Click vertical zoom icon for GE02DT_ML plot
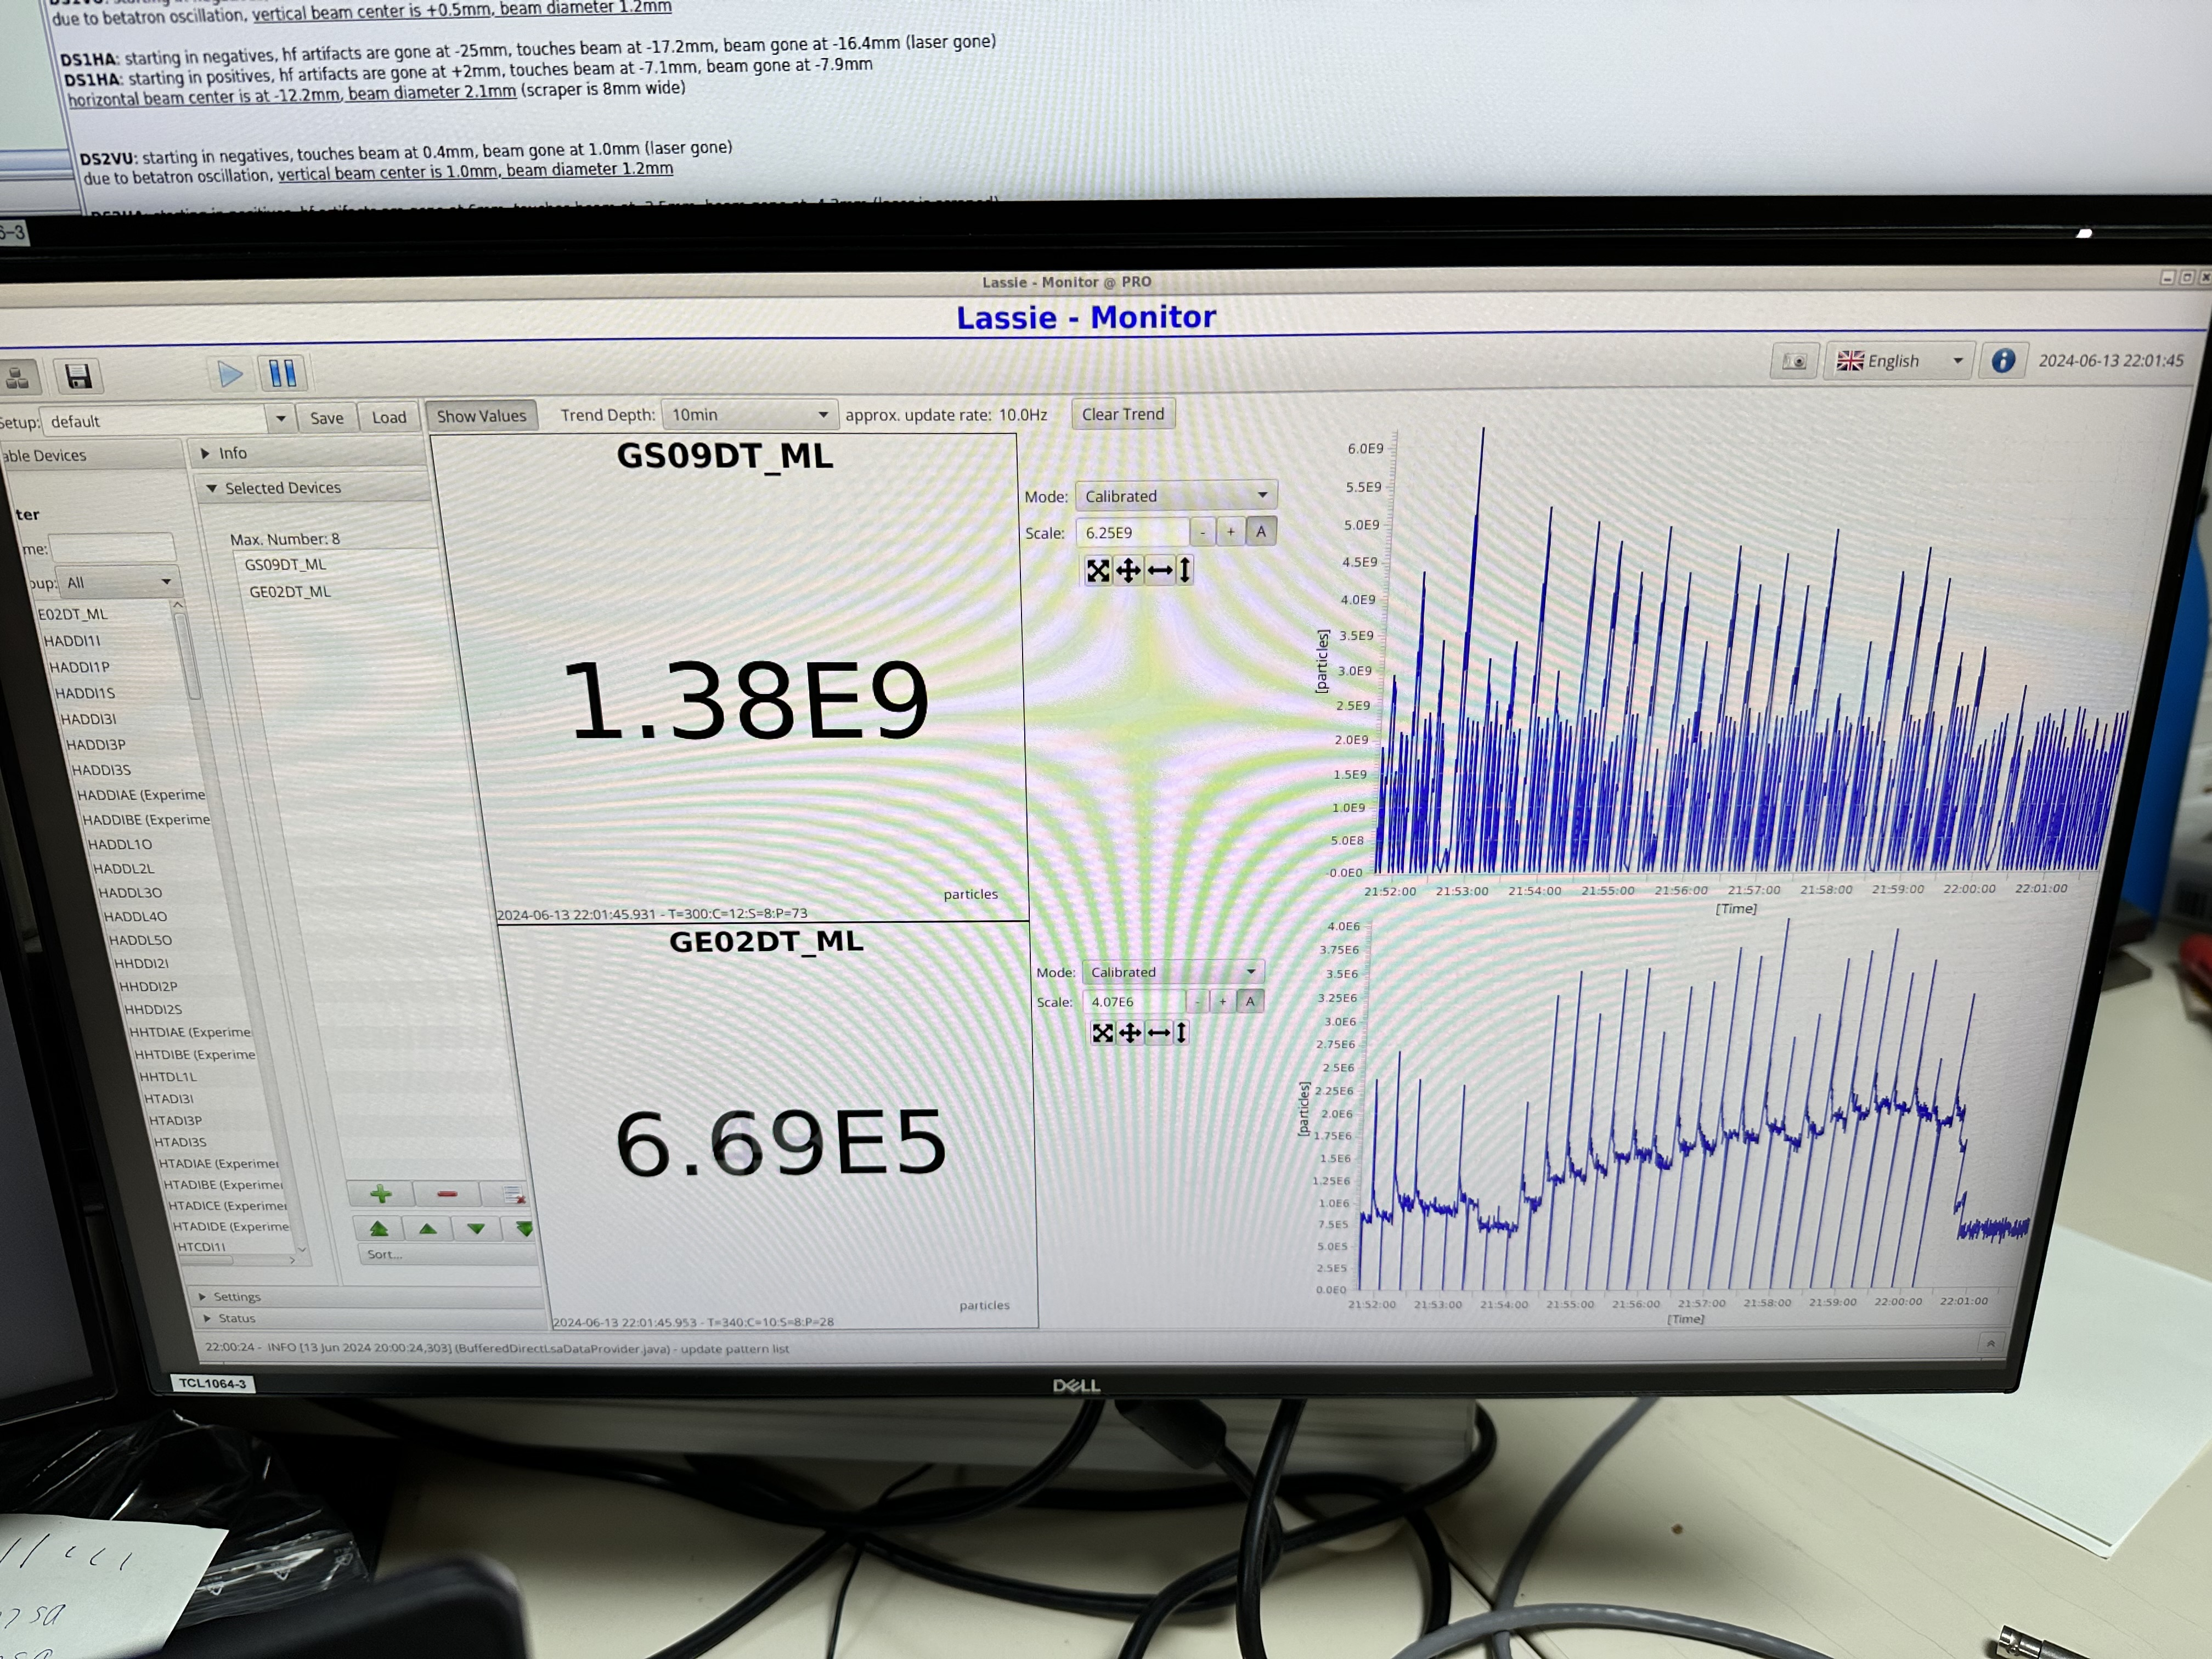The height and width of the screenshot is (1659, 2212). pos(1181,1033)
